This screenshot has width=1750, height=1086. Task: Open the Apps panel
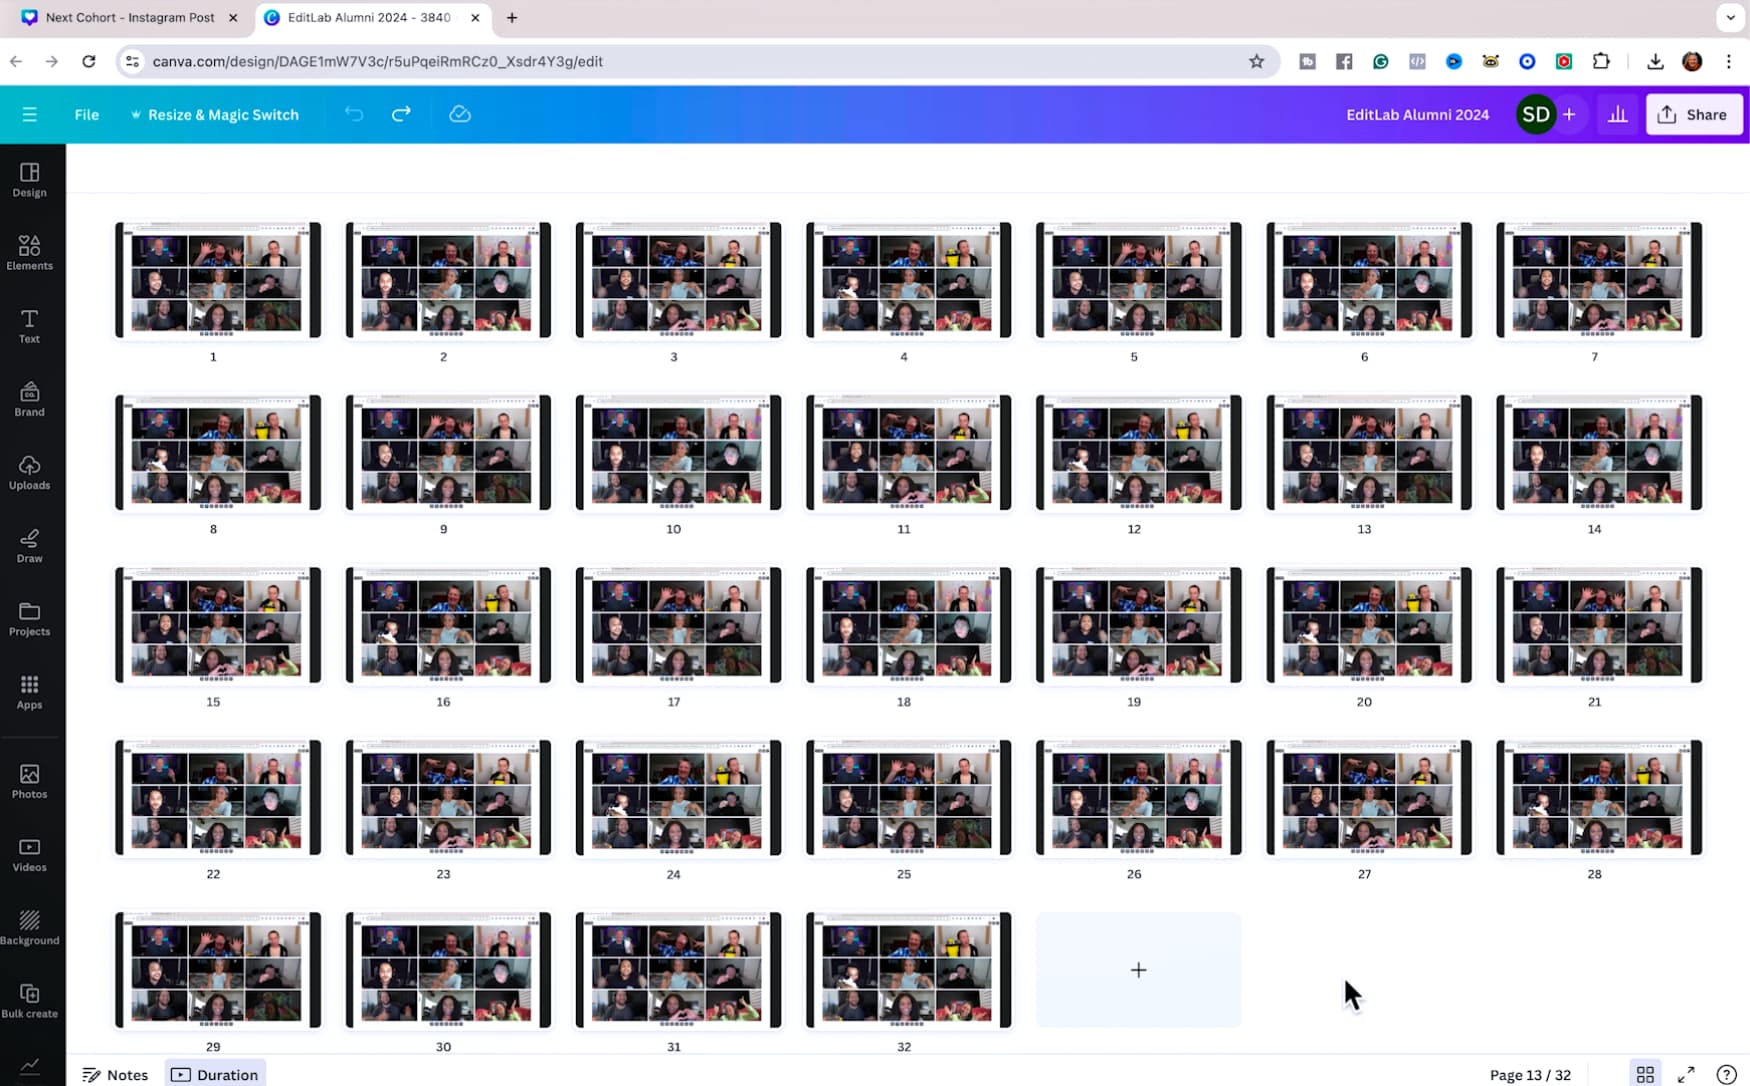(x=29, y=691)
